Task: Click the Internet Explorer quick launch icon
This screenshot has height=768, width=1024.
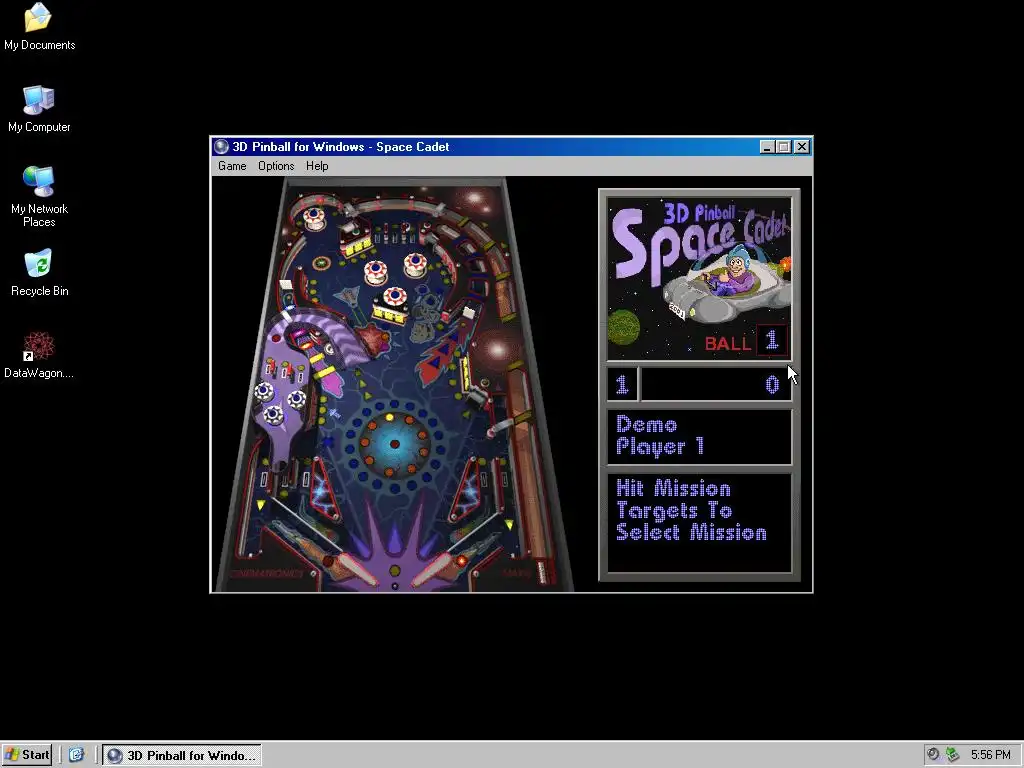Action: click(76, 755)
